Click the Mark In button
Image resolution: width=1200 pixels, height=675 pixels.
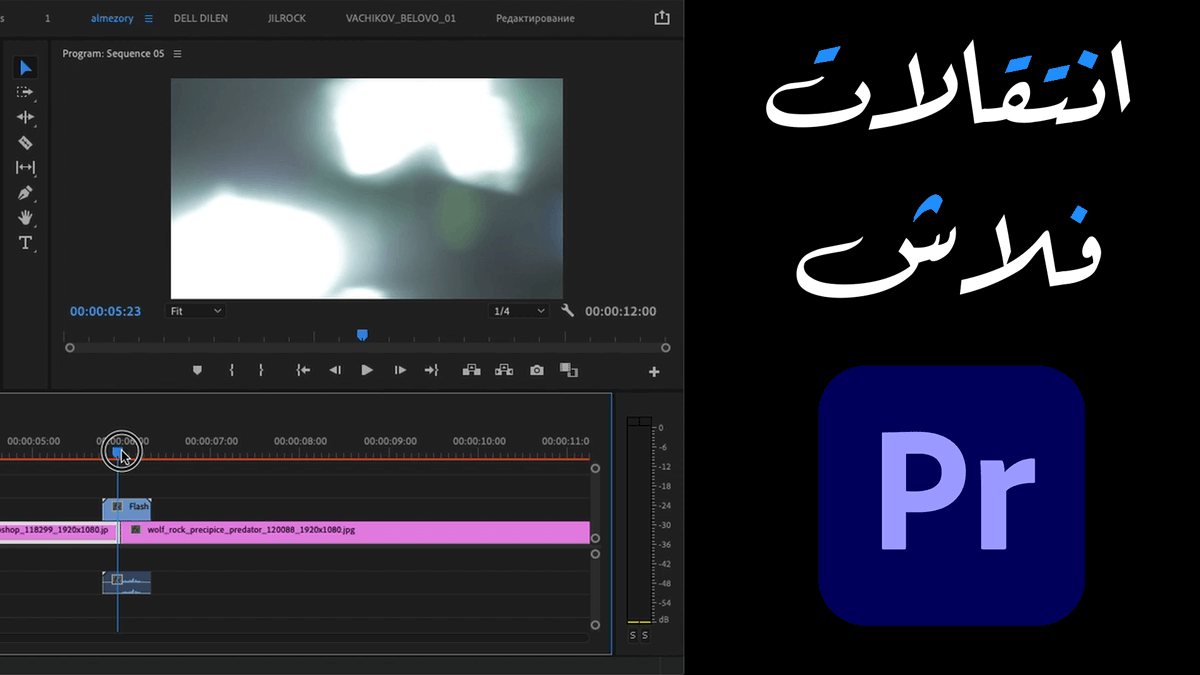point(231,370)
